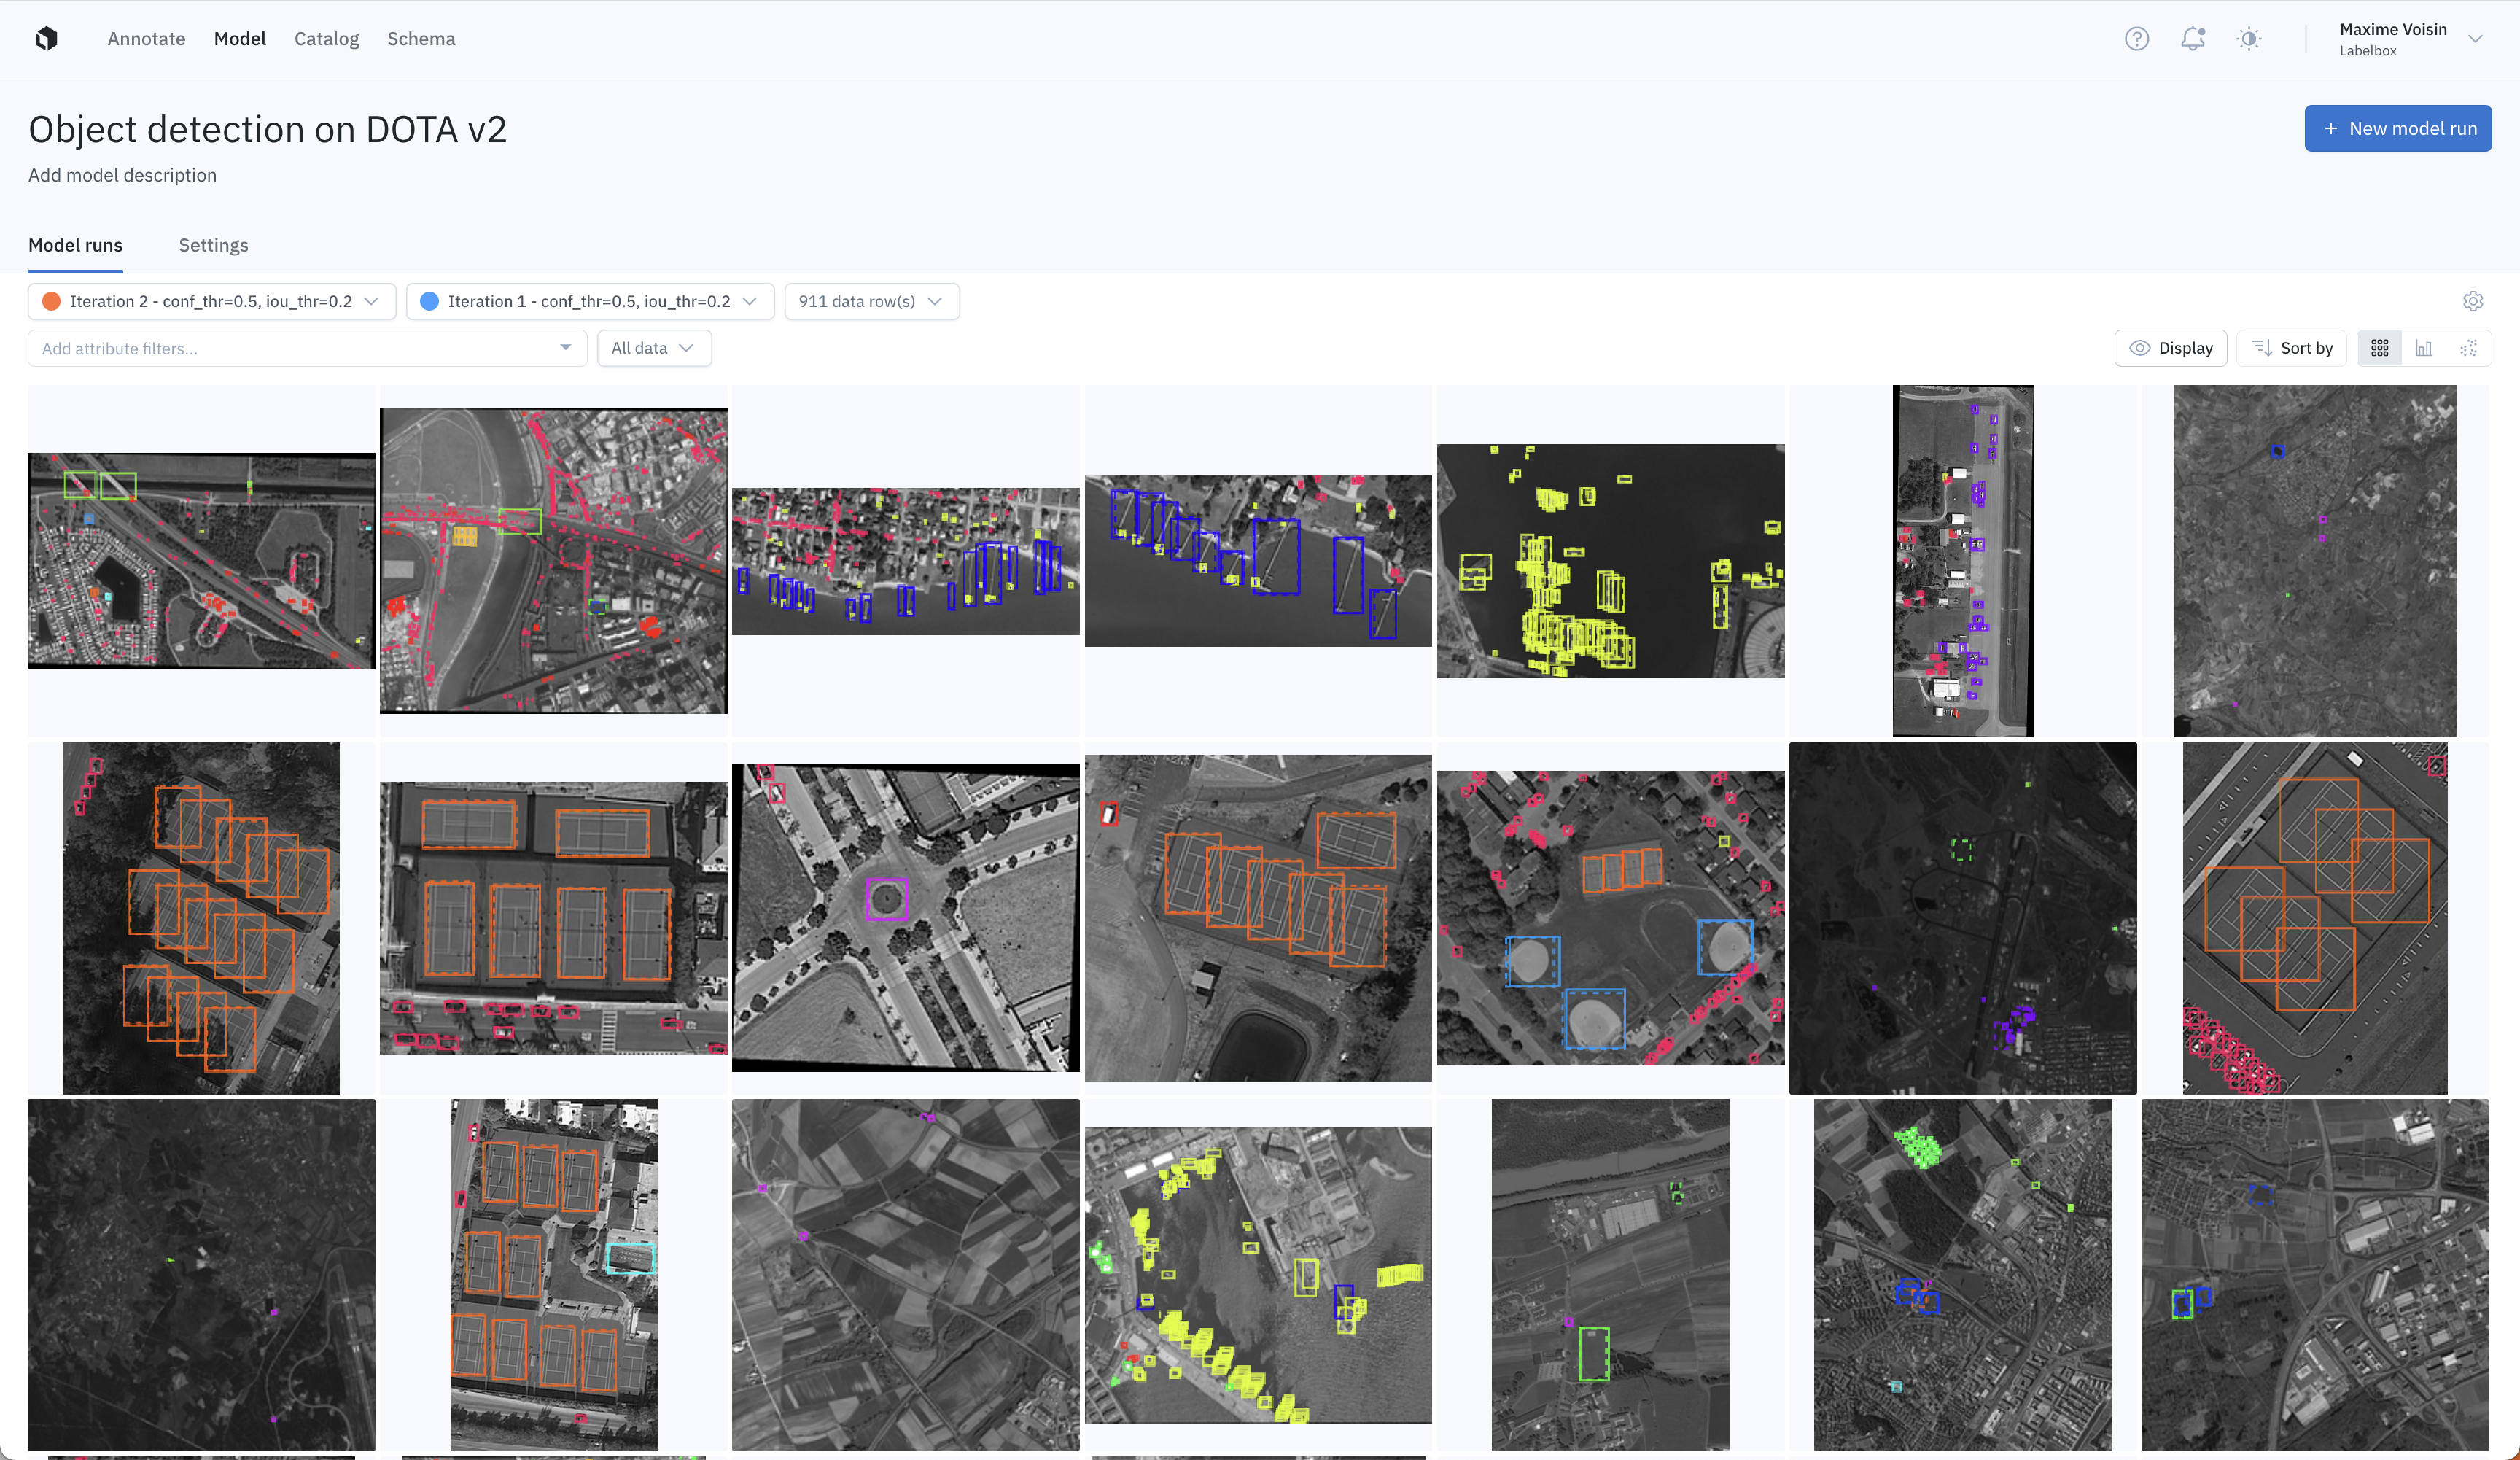Toggle the light/dark theme icon
The height and width of the screenshot is (1460, 2520).
2248,38
